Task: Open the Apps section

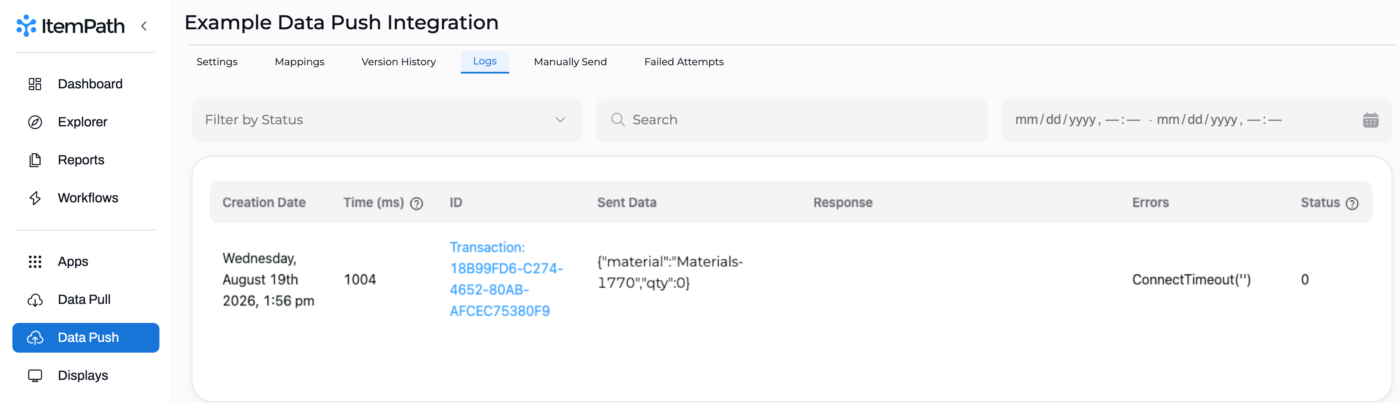Action: point(85,262)
